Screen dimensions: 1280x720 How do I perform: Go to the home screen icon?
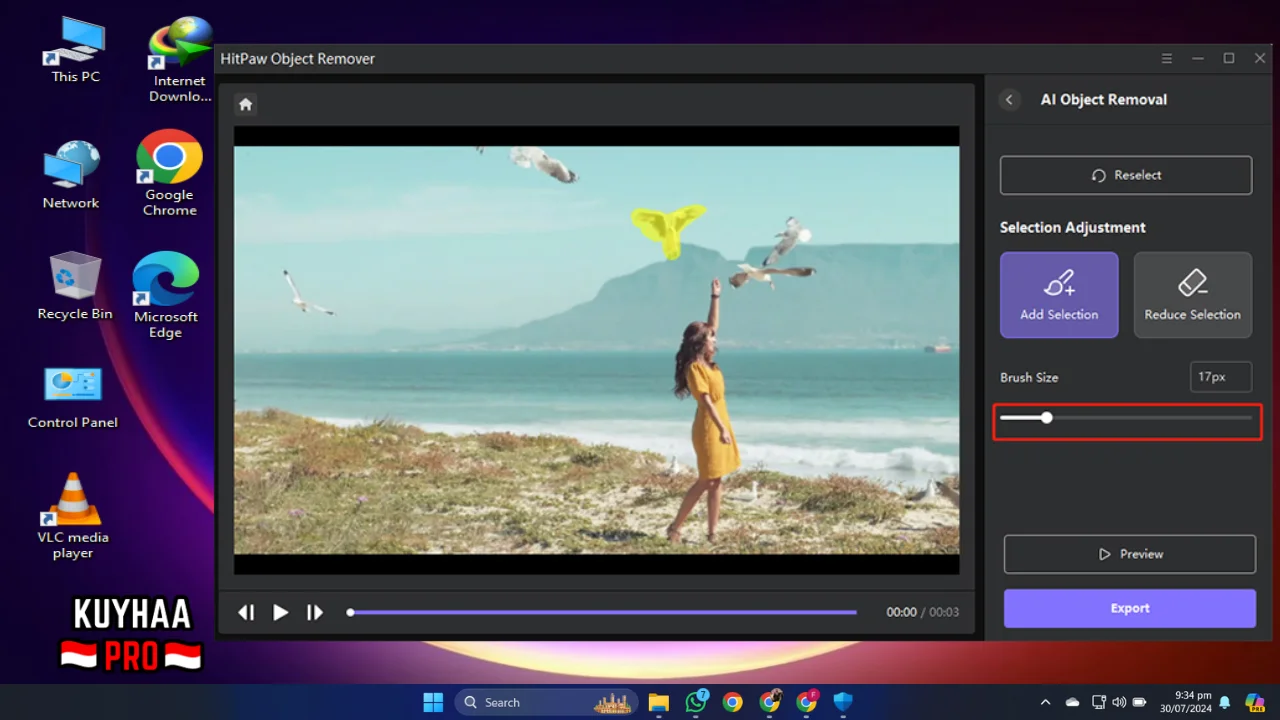[x=246, y=104]
